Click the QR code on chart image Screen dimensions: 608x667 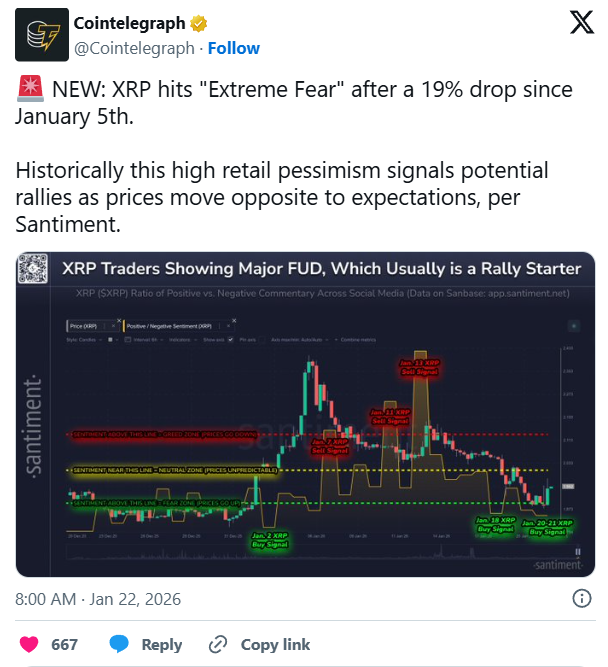[35, 270]
